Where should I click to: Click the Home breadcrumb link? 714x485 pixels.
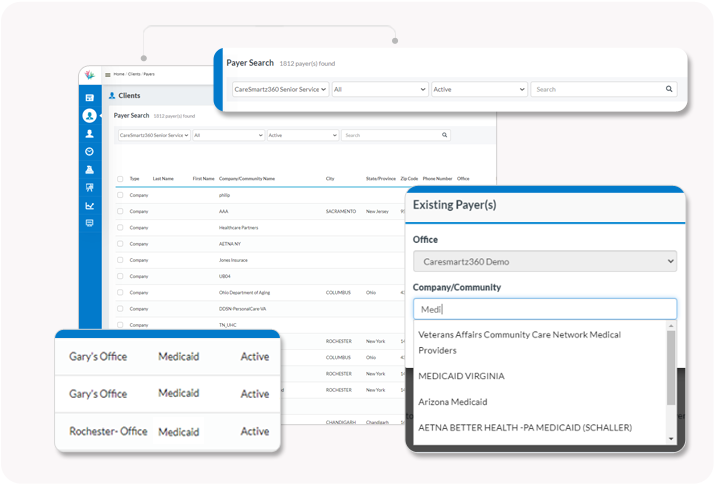(x=119, y=74)
